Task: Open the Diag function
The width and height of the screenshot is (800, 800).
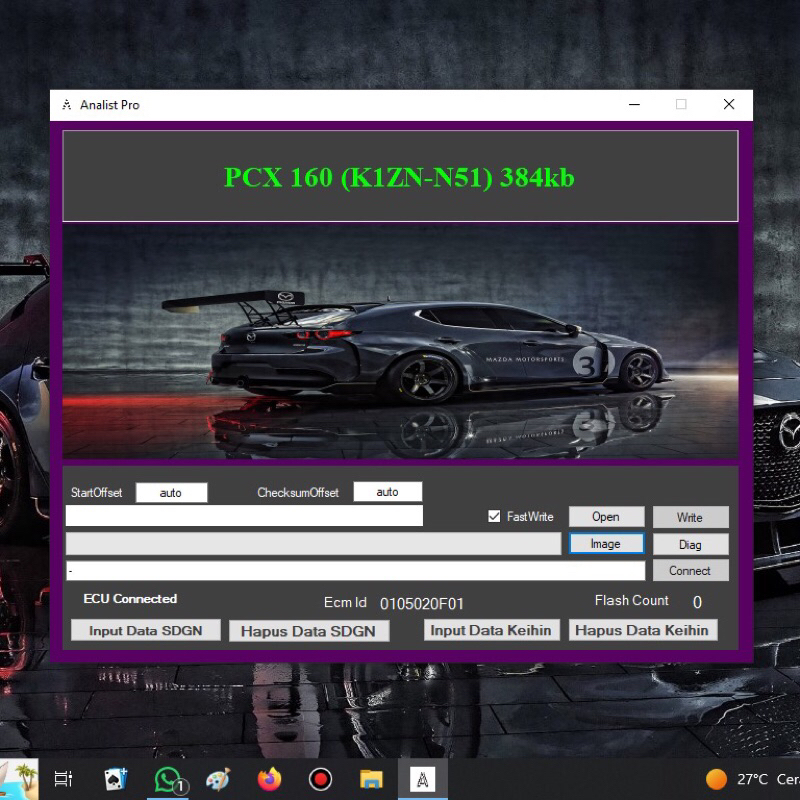Action: point(690,544)
